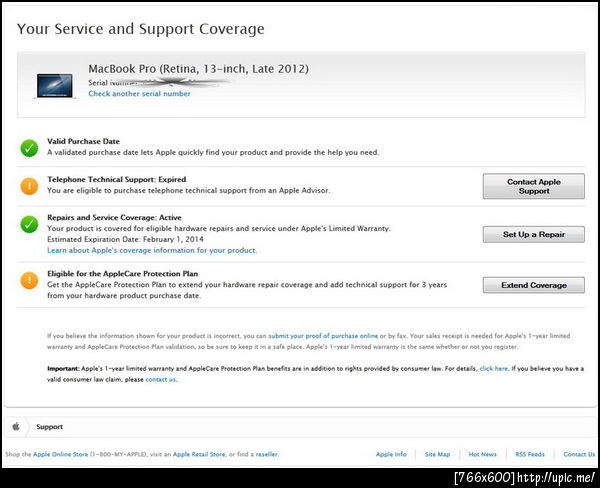Open the 'click here' consumer law details link
The image size is (600, 488).
[493, 369]
